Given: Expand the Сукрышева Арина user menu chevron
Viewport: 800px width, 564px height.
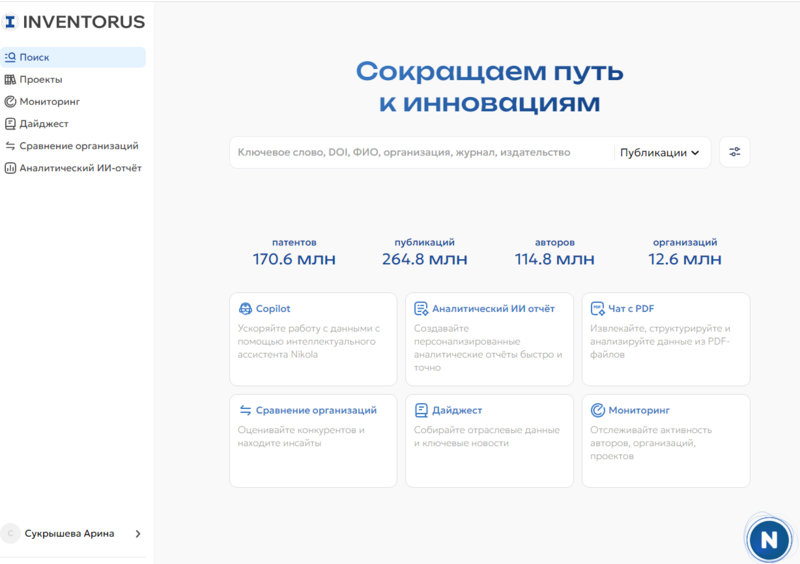Looking at the screenshot, I should 138,534.
